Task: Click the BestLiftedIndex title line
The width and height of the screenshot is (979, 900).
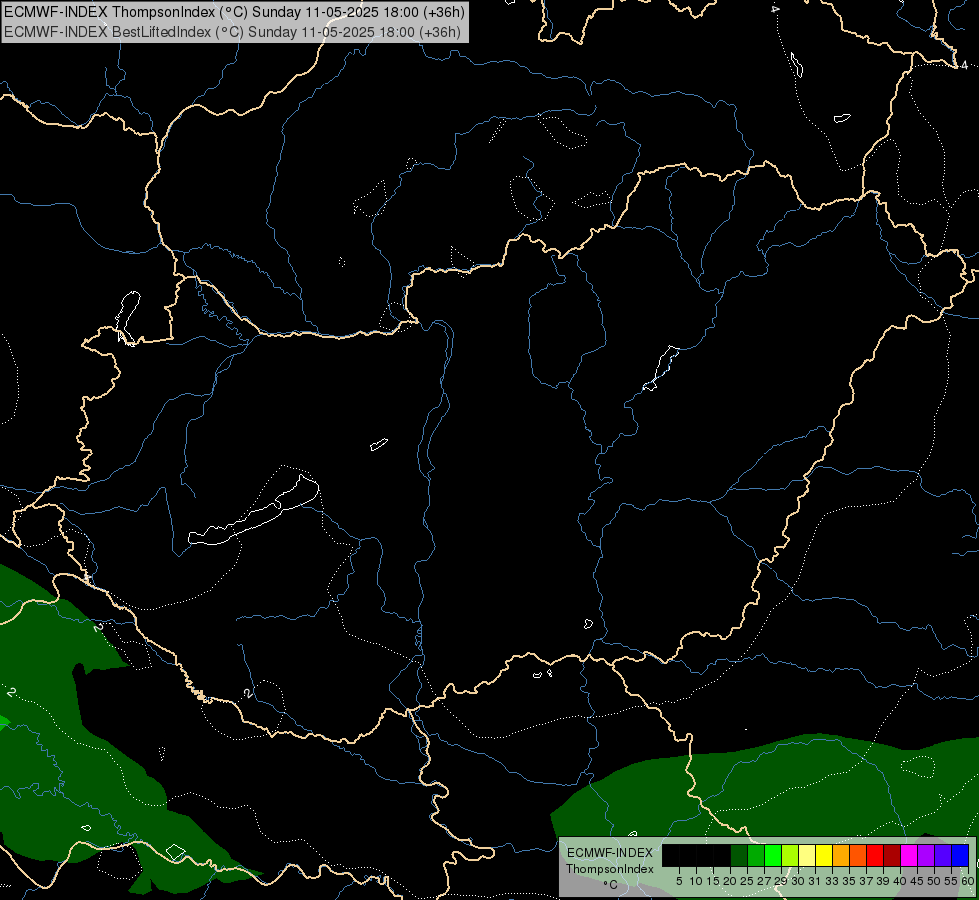Action: point(232,32)
